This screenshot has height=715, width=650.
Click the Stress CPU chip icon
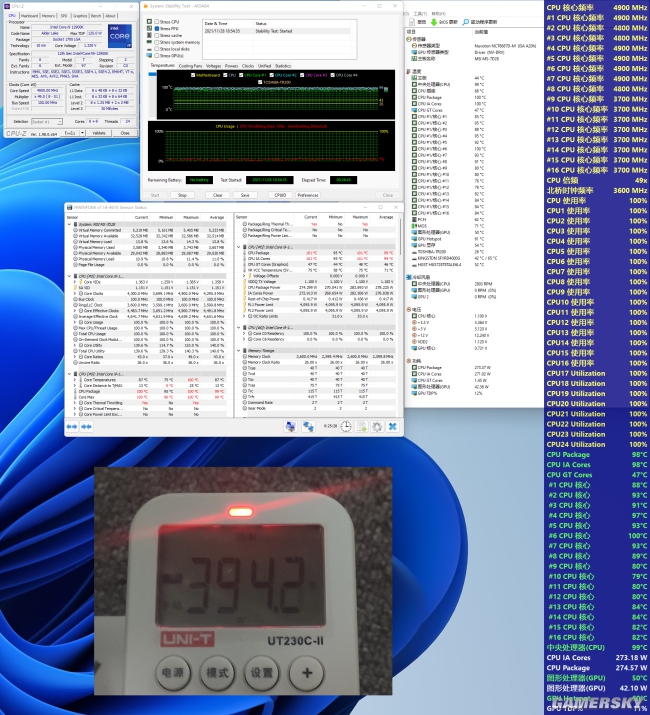(149, 21)
